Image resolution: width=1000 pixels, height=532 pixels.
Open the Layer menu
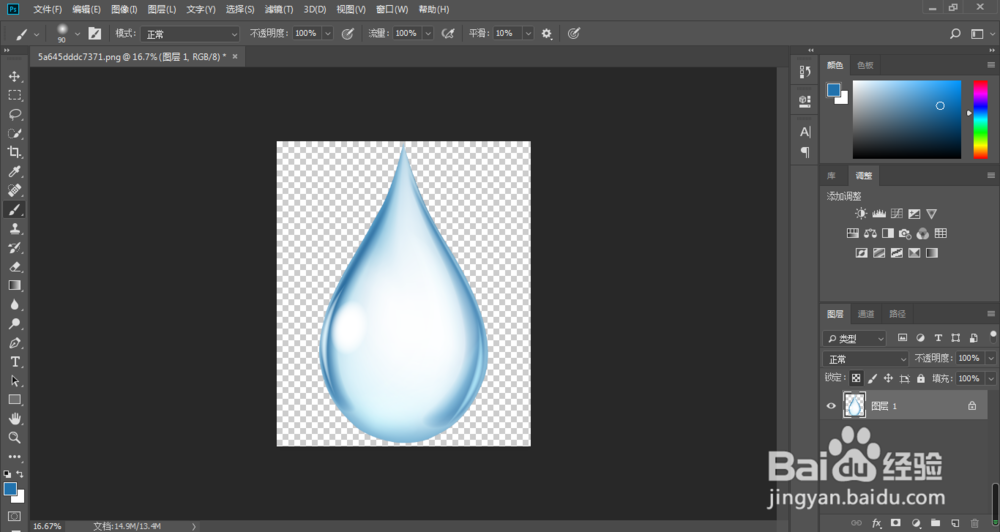[161, 10]
